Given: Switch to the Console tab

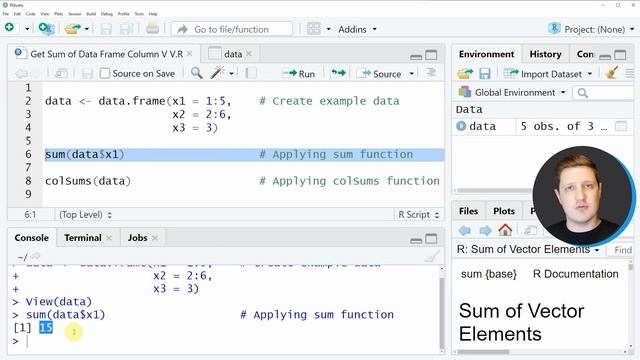Looking at the screenshot, I should (31, 238).
